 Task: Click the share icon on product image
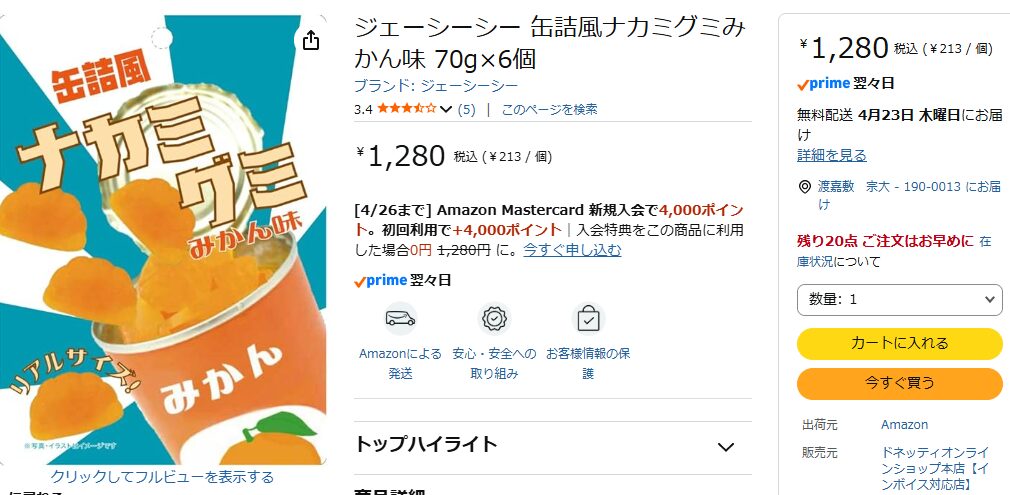coord(310,41)
